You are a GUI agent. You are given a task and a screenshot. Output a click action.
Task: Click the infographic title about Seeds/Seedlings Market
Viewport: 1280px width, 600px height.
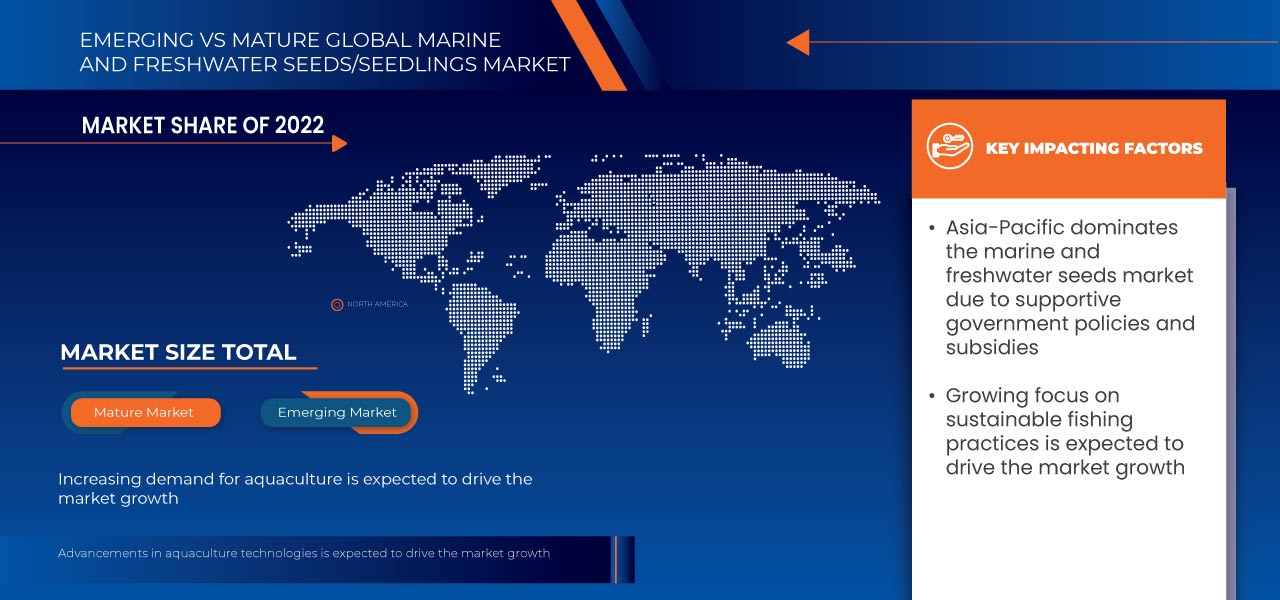(324, 53)
